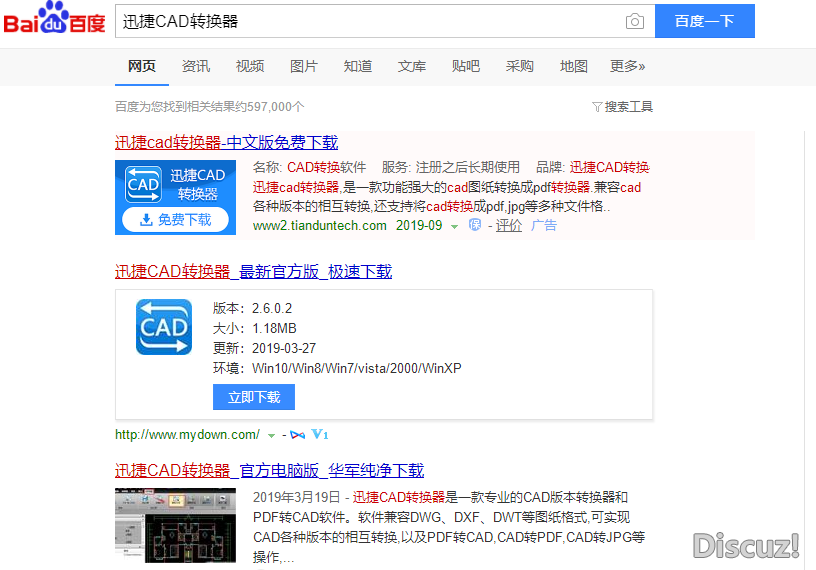
Task: Click the CAD floor-plan thumbnail in third result
Action: [x=175, y=526]
